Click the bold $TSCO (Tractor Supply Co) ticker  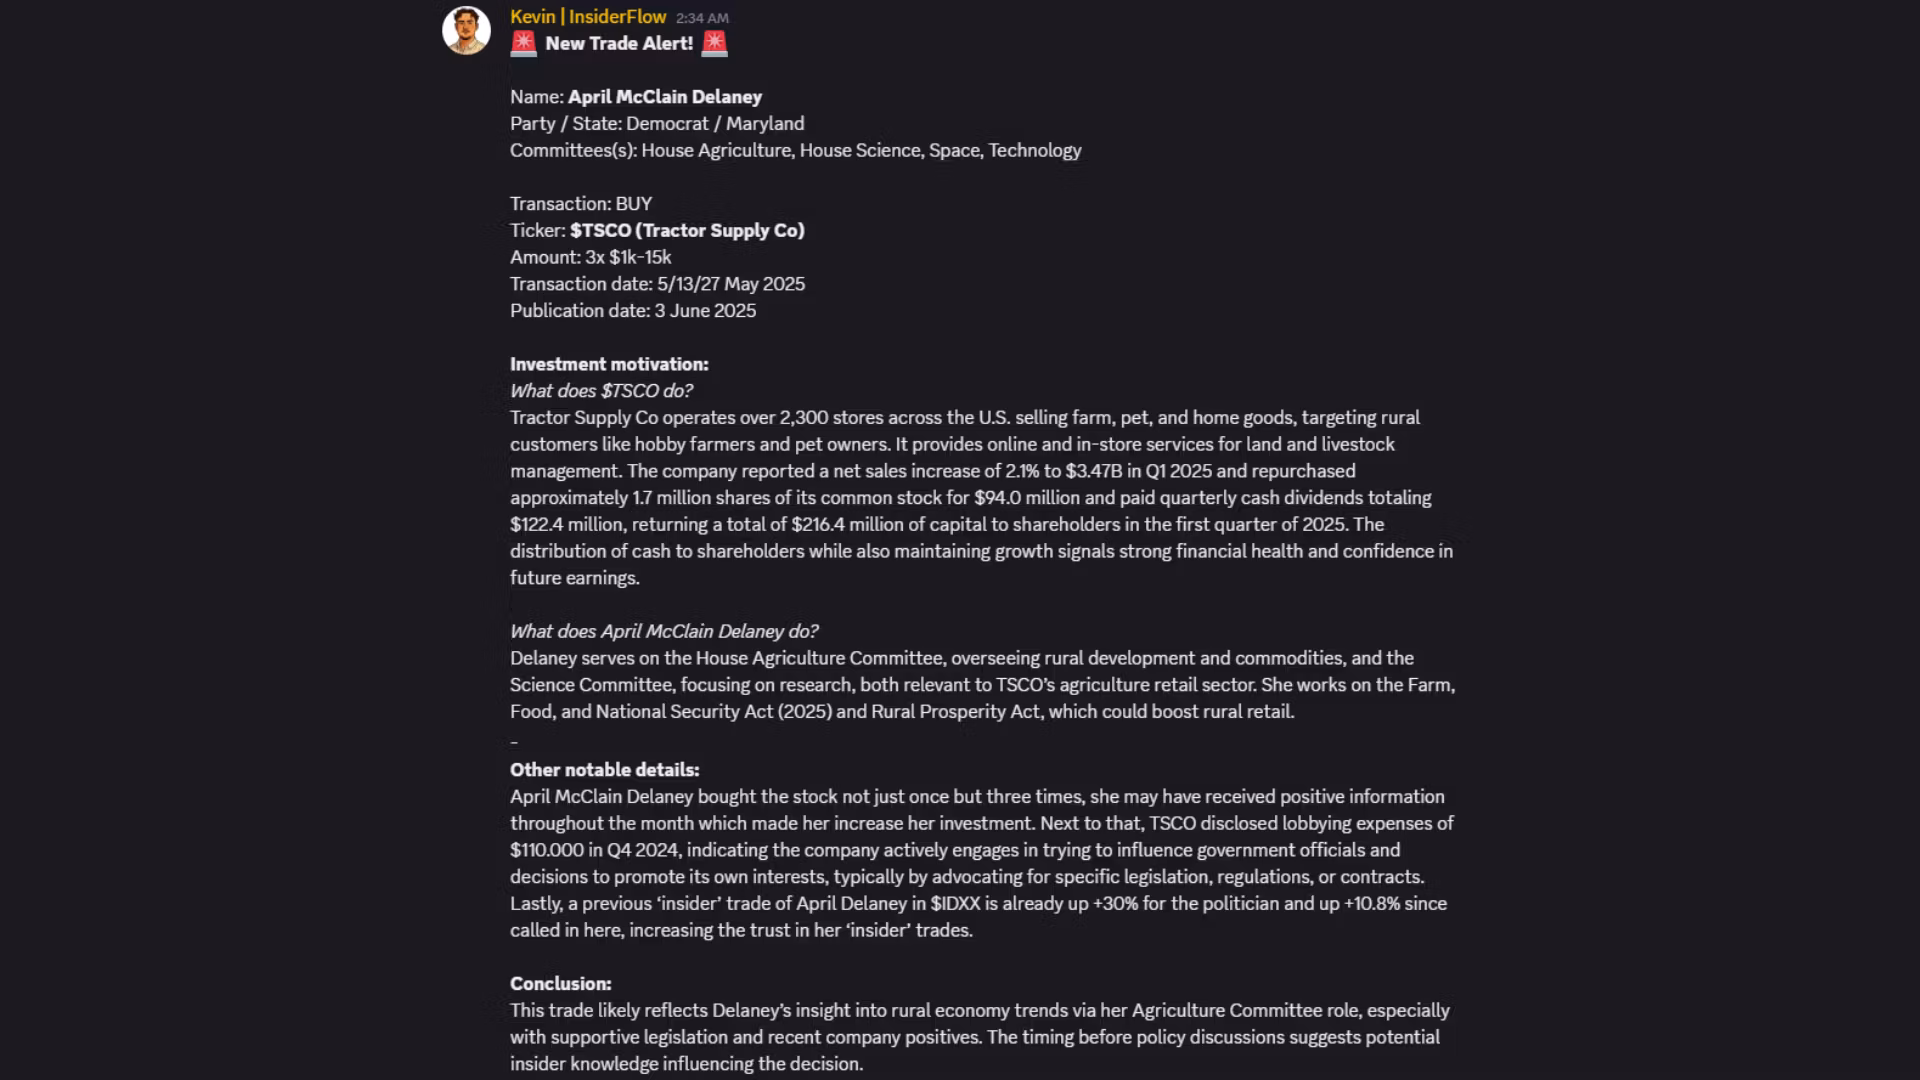pos(688,231)
